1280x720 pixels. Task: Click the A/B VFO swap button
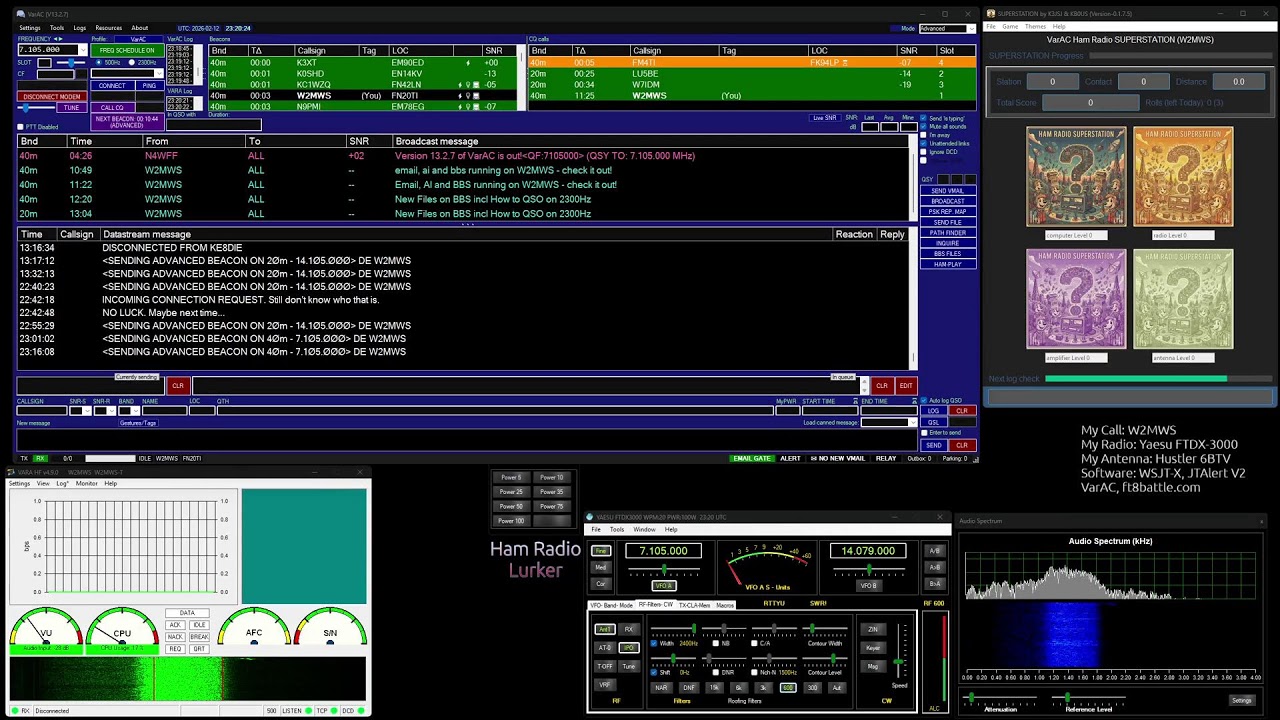(x=935, y=551)
